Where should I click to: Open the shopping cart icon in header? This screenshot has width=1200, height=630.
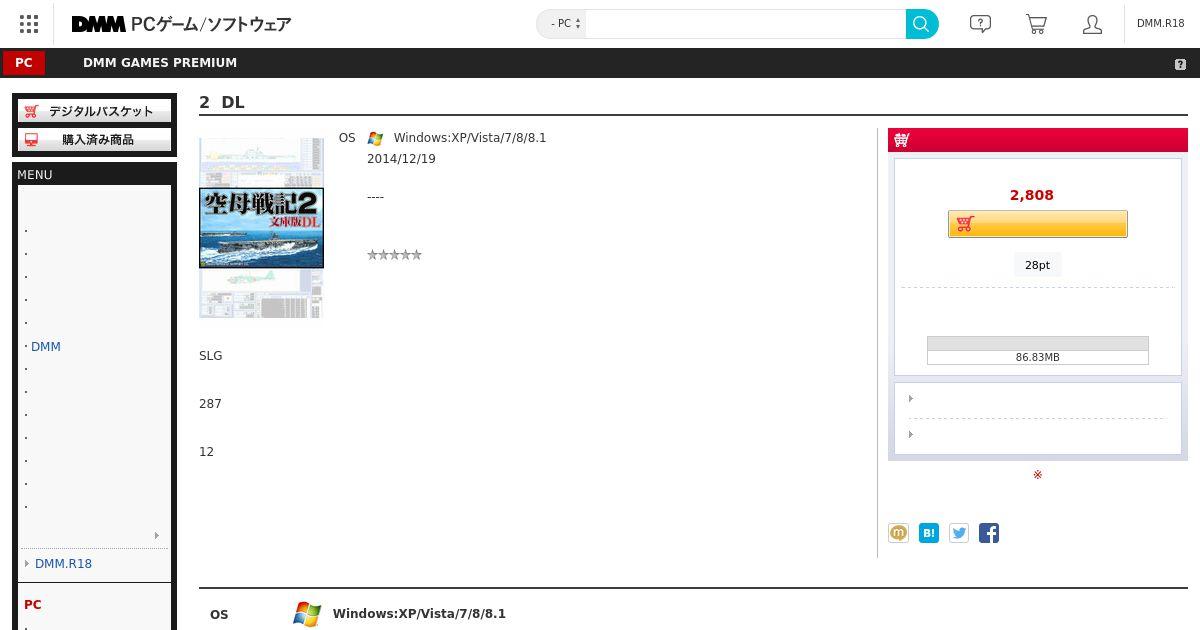[x=1037, y=24]
